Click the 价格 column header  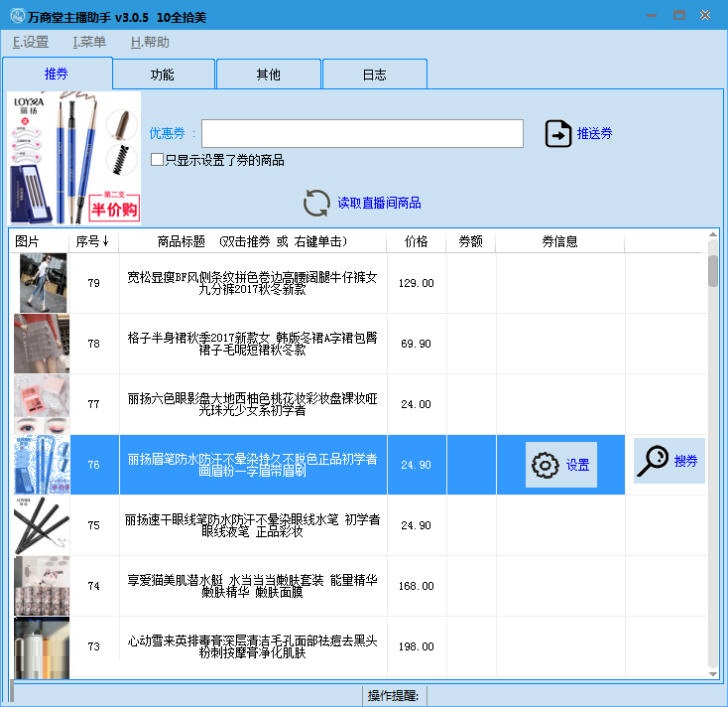click(416, 241)
